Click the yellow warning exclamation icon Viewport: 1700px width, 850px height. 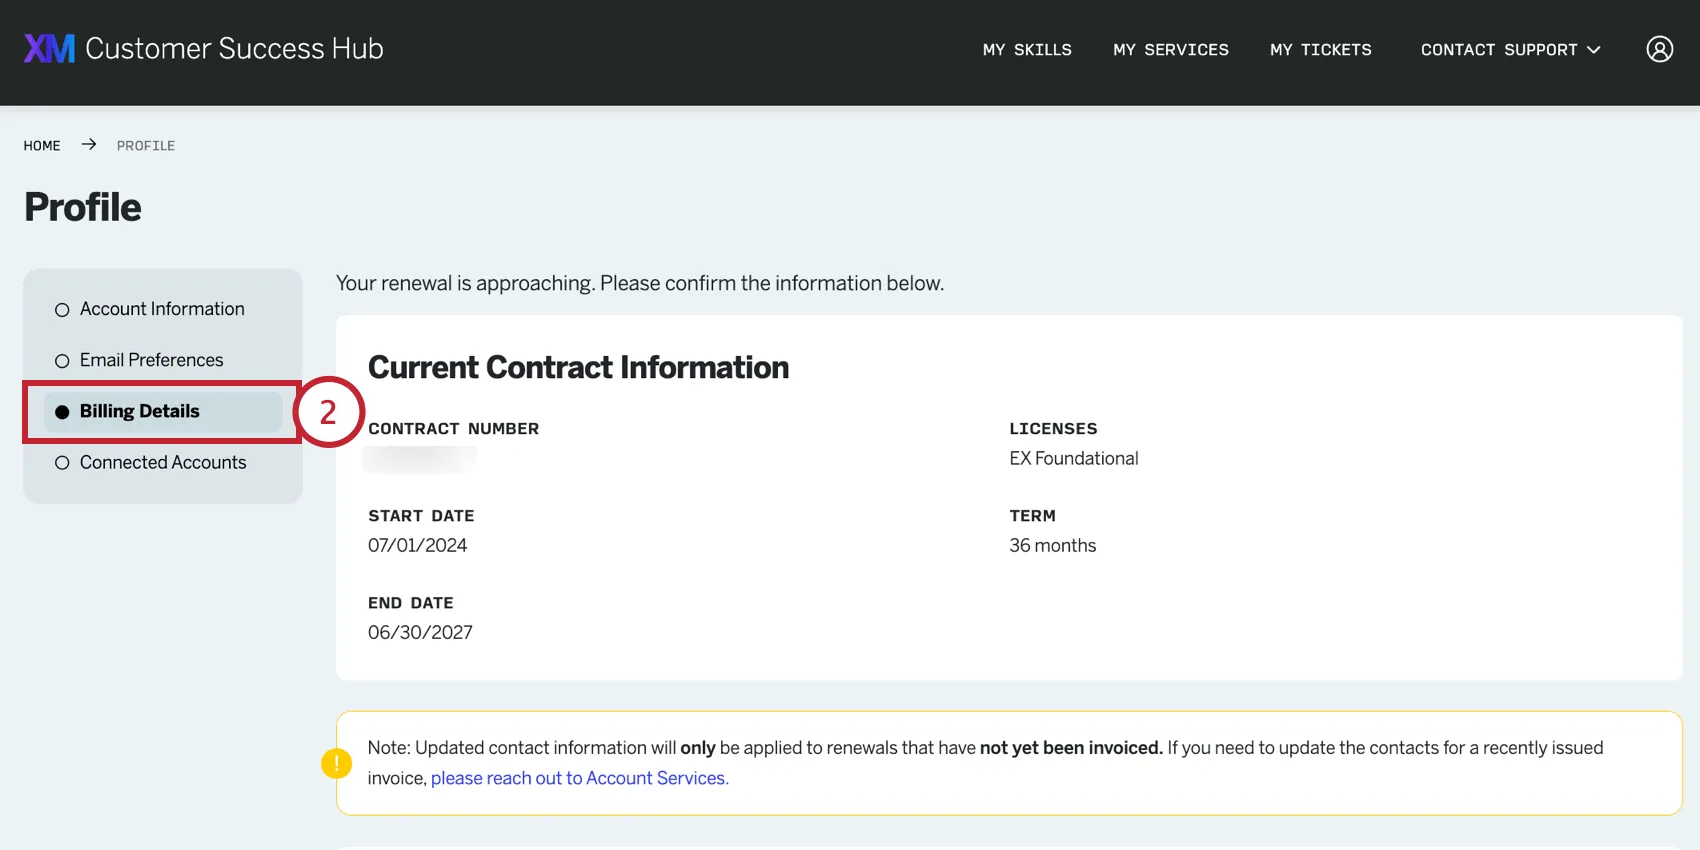[x=337, y=764]
